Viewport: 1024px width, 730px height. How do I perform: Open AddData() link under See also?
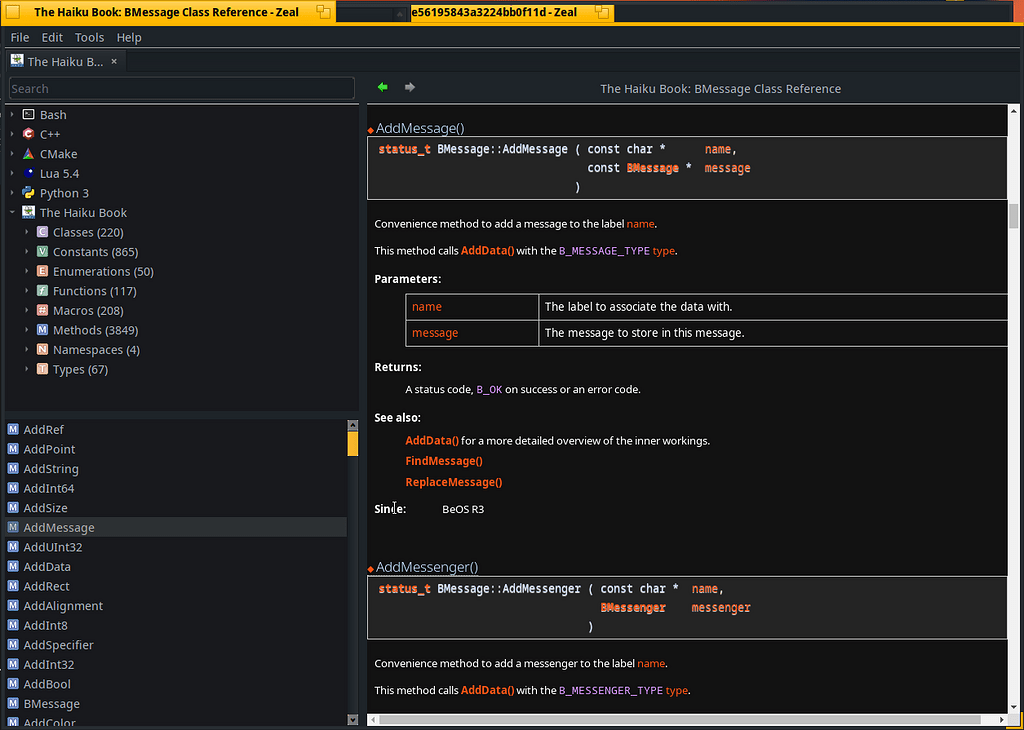432,441
